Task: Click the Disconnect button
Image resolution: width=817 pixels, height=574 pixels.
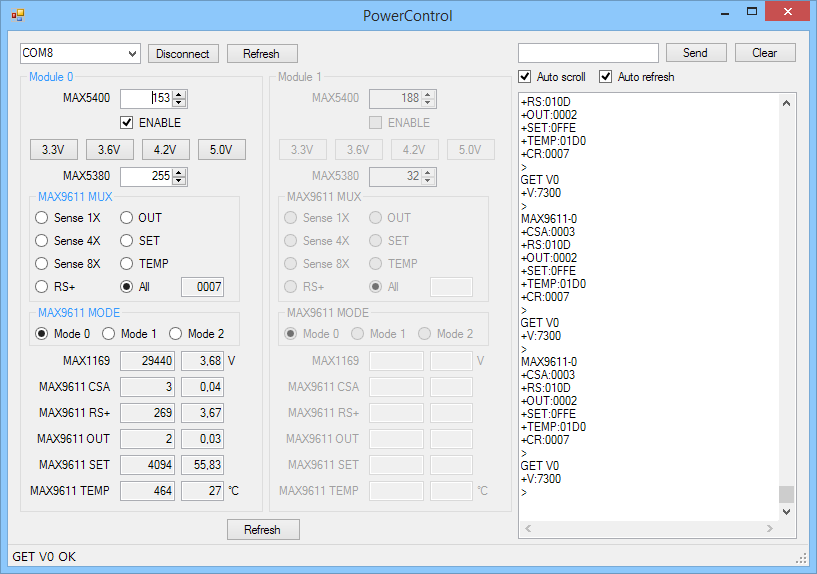Action: point(183,54)
